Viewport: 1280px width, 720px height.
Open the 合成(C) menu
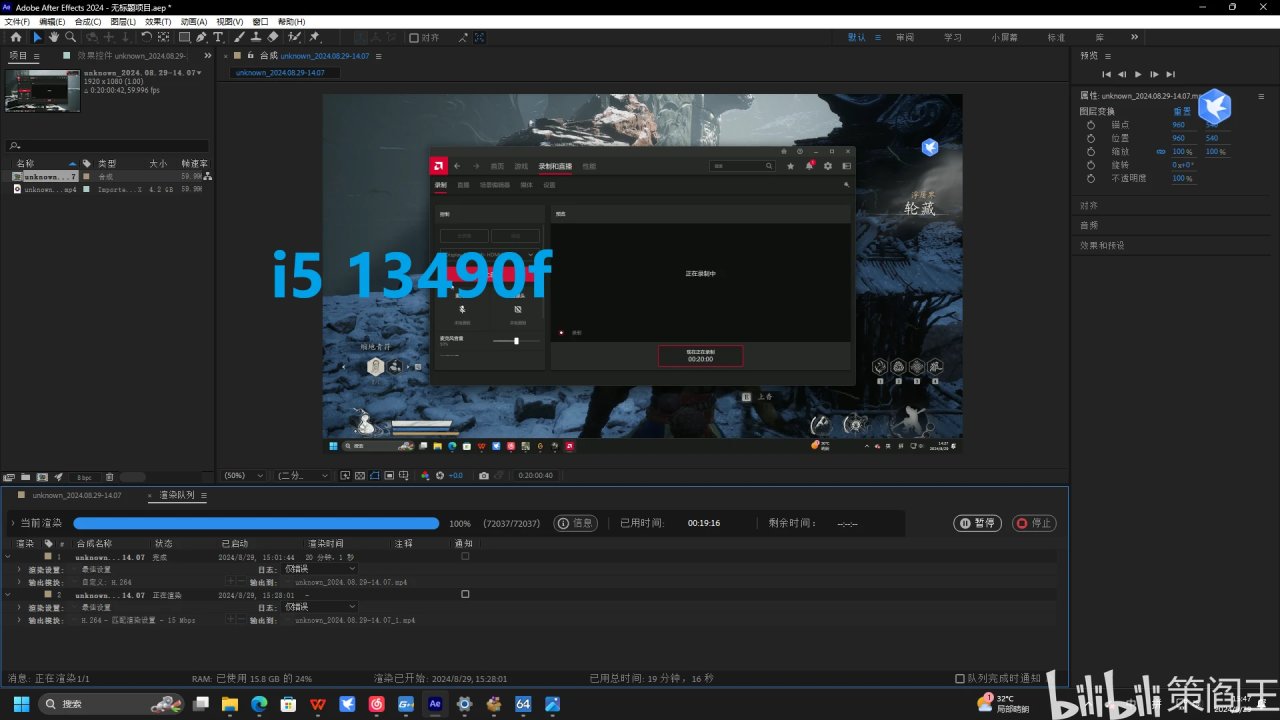click(x=88, y=21)
